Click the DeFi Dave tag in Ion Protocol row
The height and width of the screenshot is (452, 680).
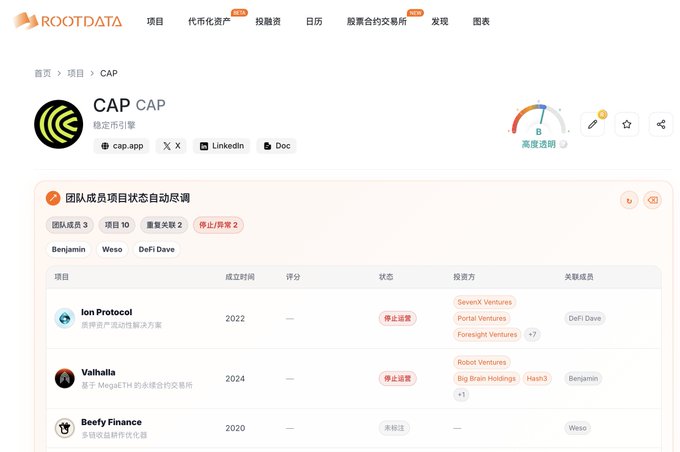[585, 318]
